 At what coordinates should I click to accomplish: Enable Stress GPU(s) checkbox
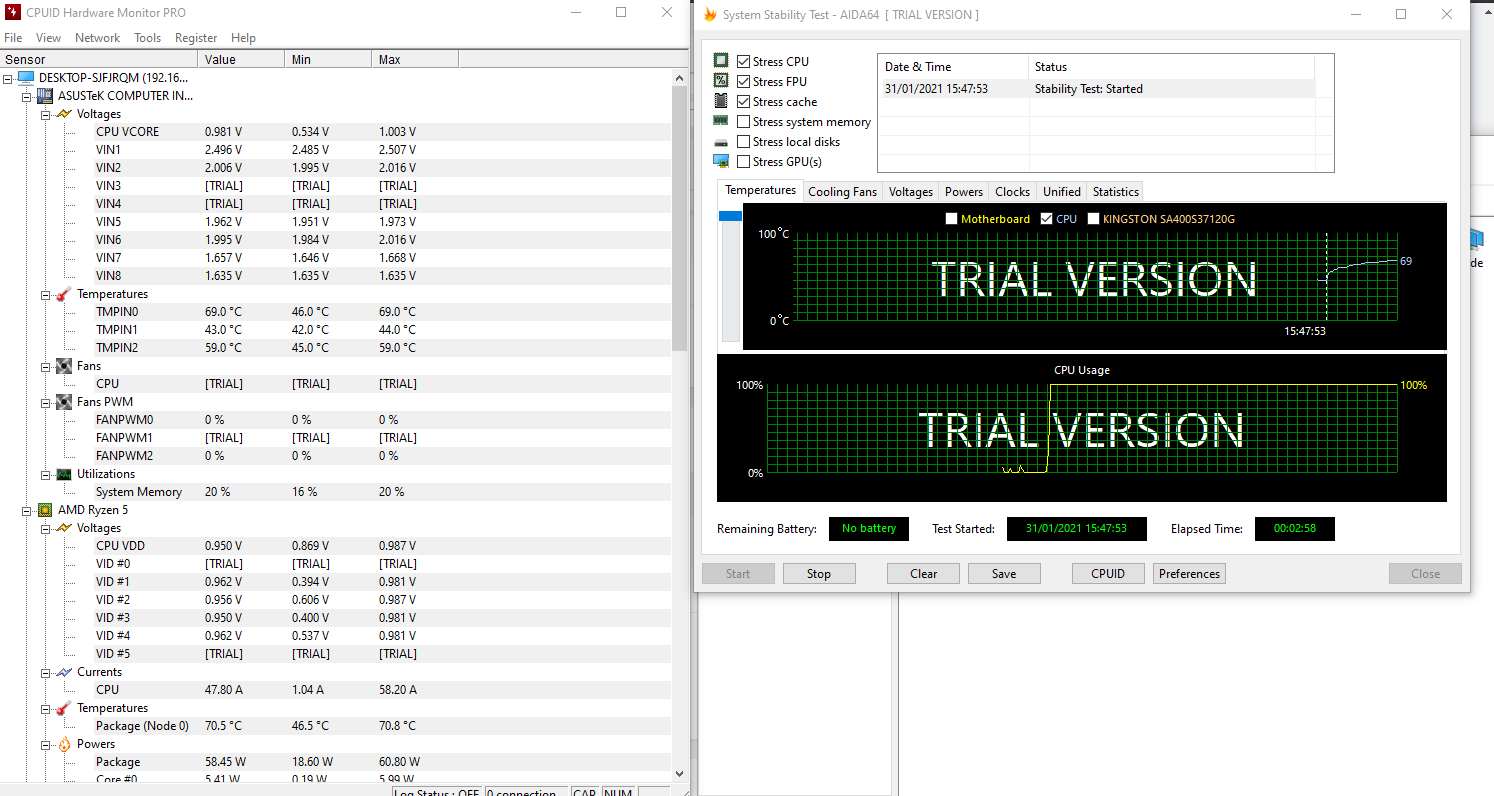(743, 162)
